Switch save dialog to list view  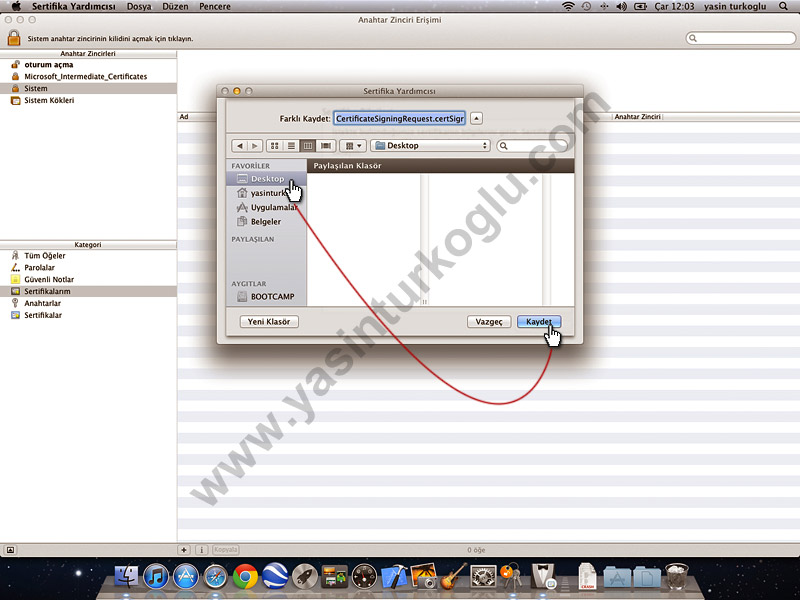pyautogui.click(x=291, y=145)
